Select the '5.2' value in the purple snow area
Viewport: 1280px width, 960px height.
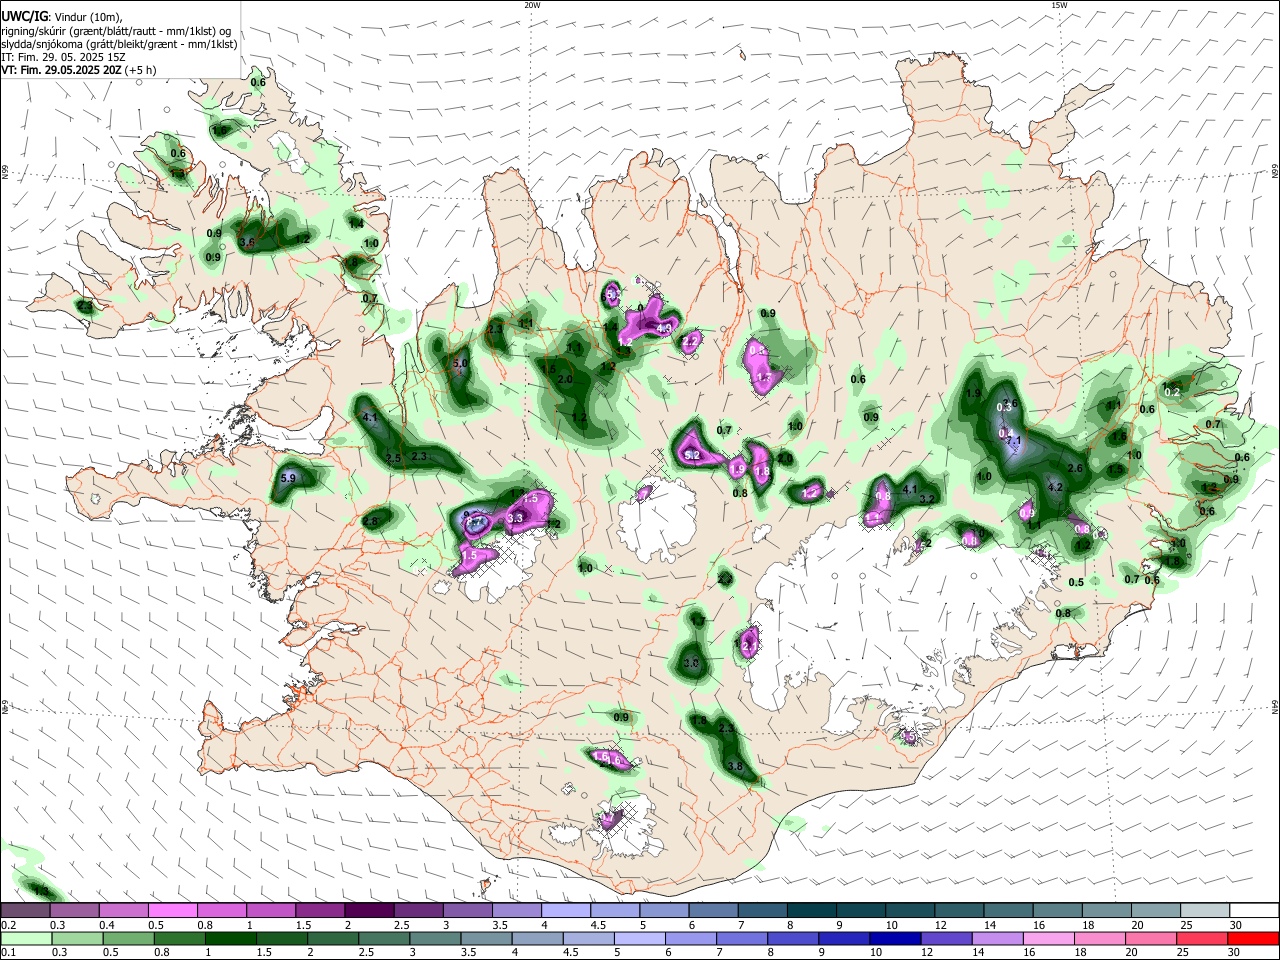click(692, 456)
